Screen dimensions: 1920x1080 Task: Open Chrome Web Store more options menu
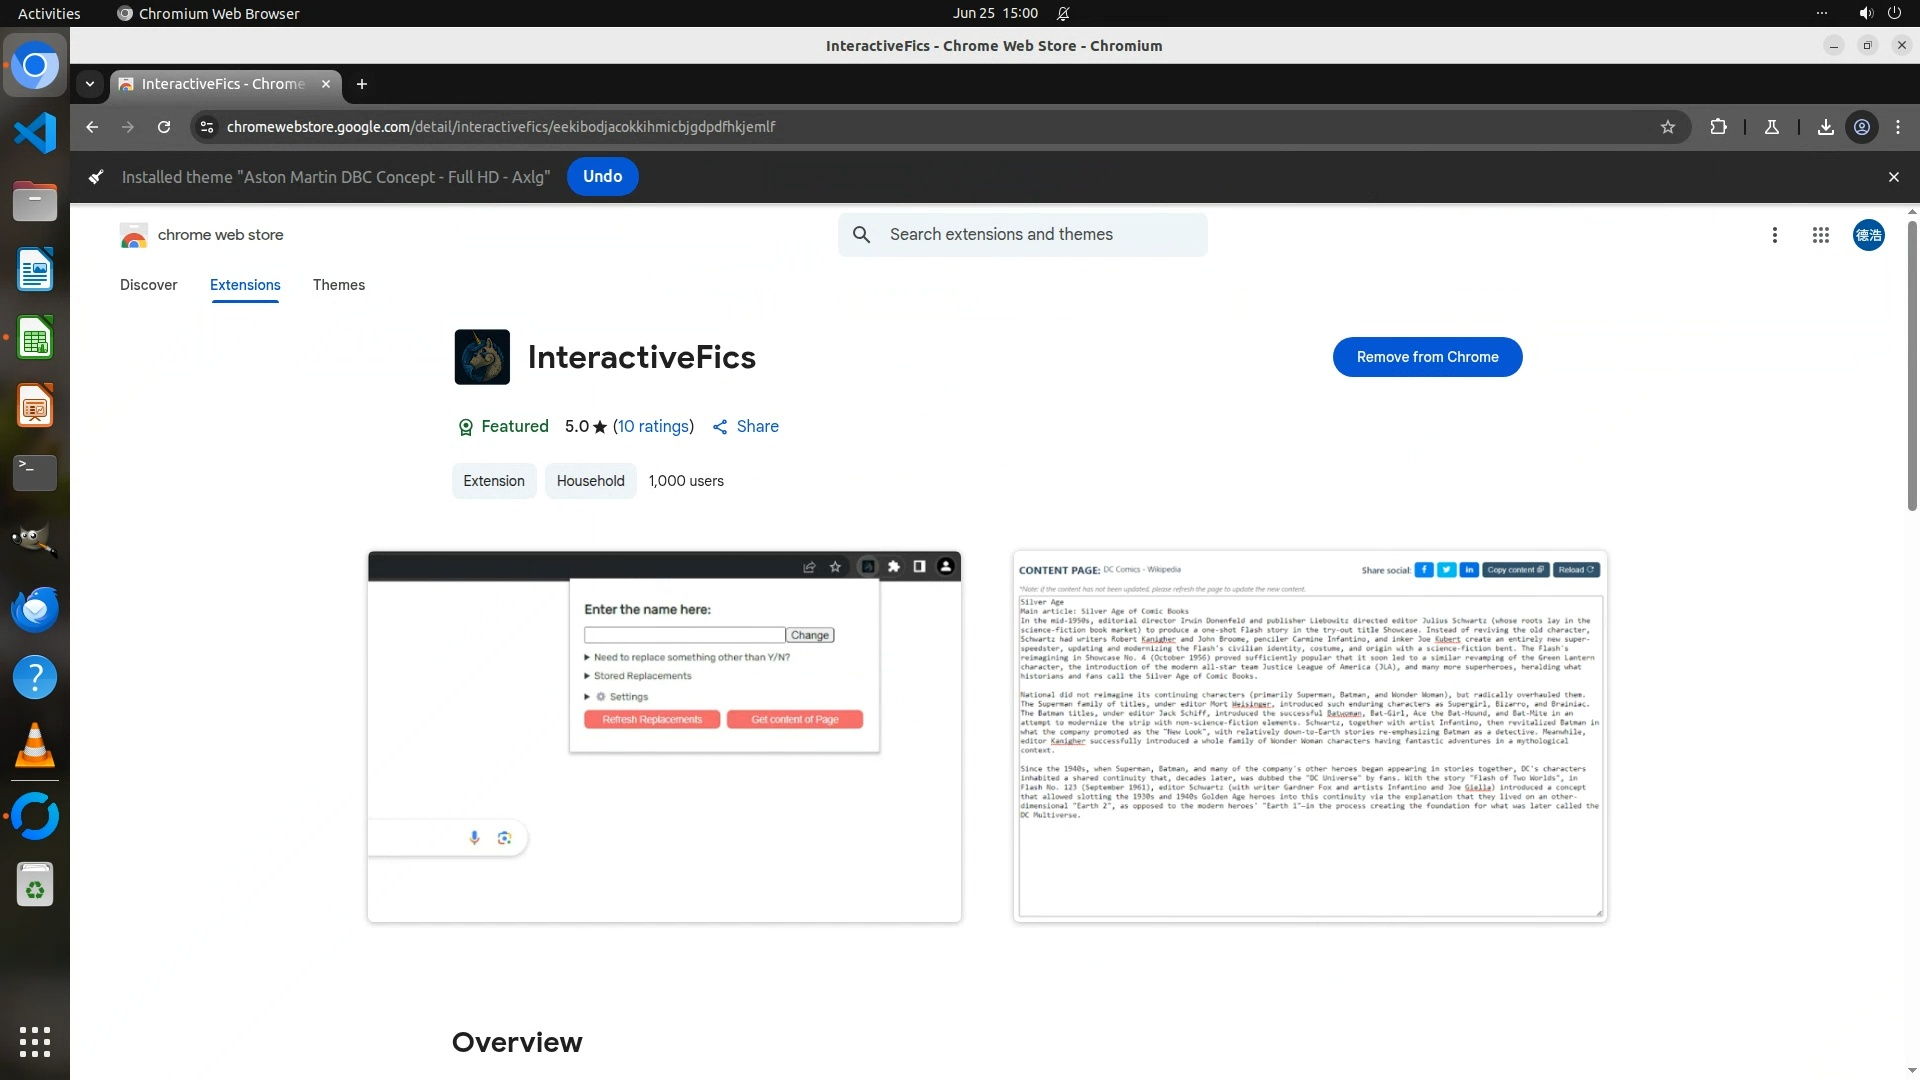click(x=1774, y=235)
